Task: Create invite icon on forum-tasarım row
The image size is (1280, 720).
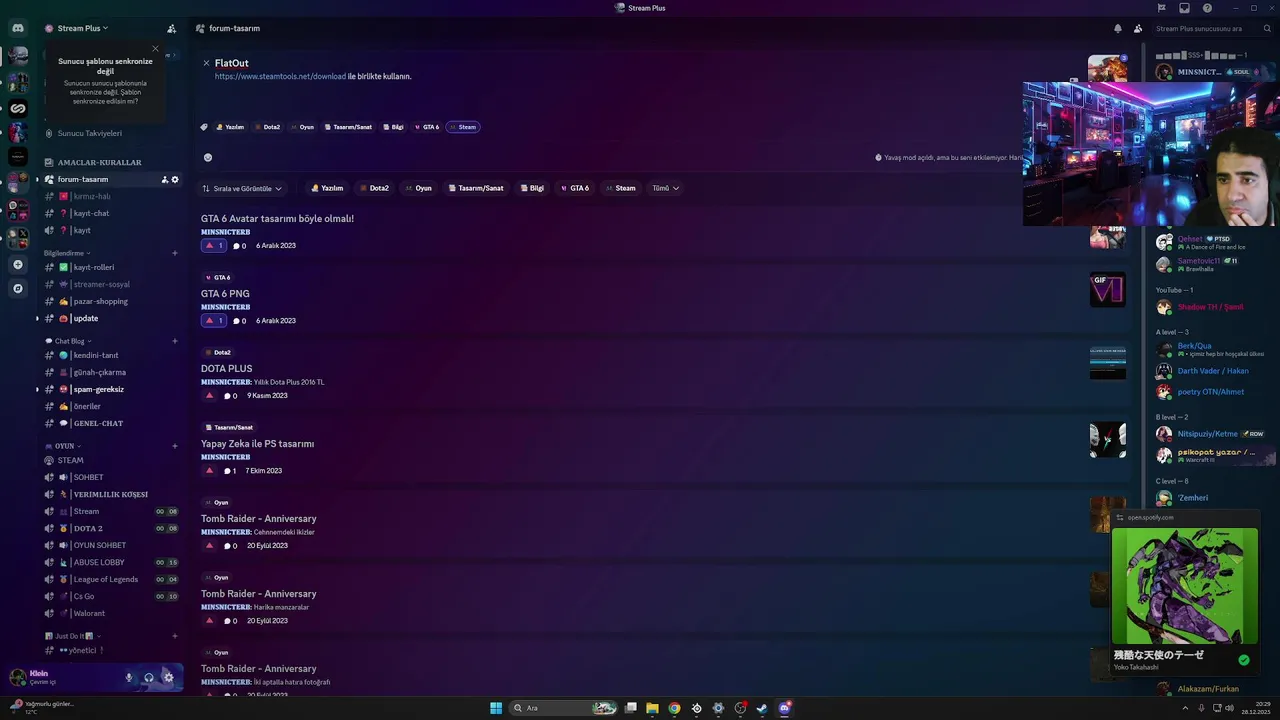Action: [x=165, y=179]
